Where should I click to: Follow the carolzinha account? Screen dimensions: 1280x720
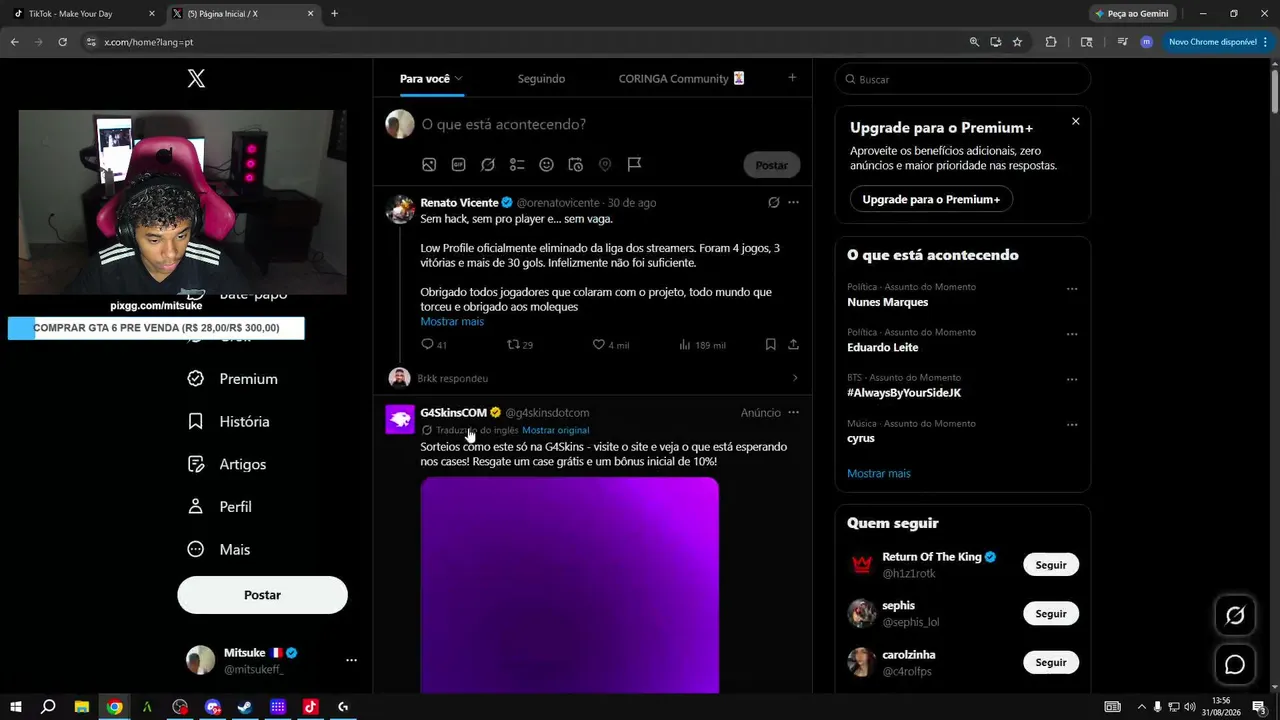(1051, 662)
